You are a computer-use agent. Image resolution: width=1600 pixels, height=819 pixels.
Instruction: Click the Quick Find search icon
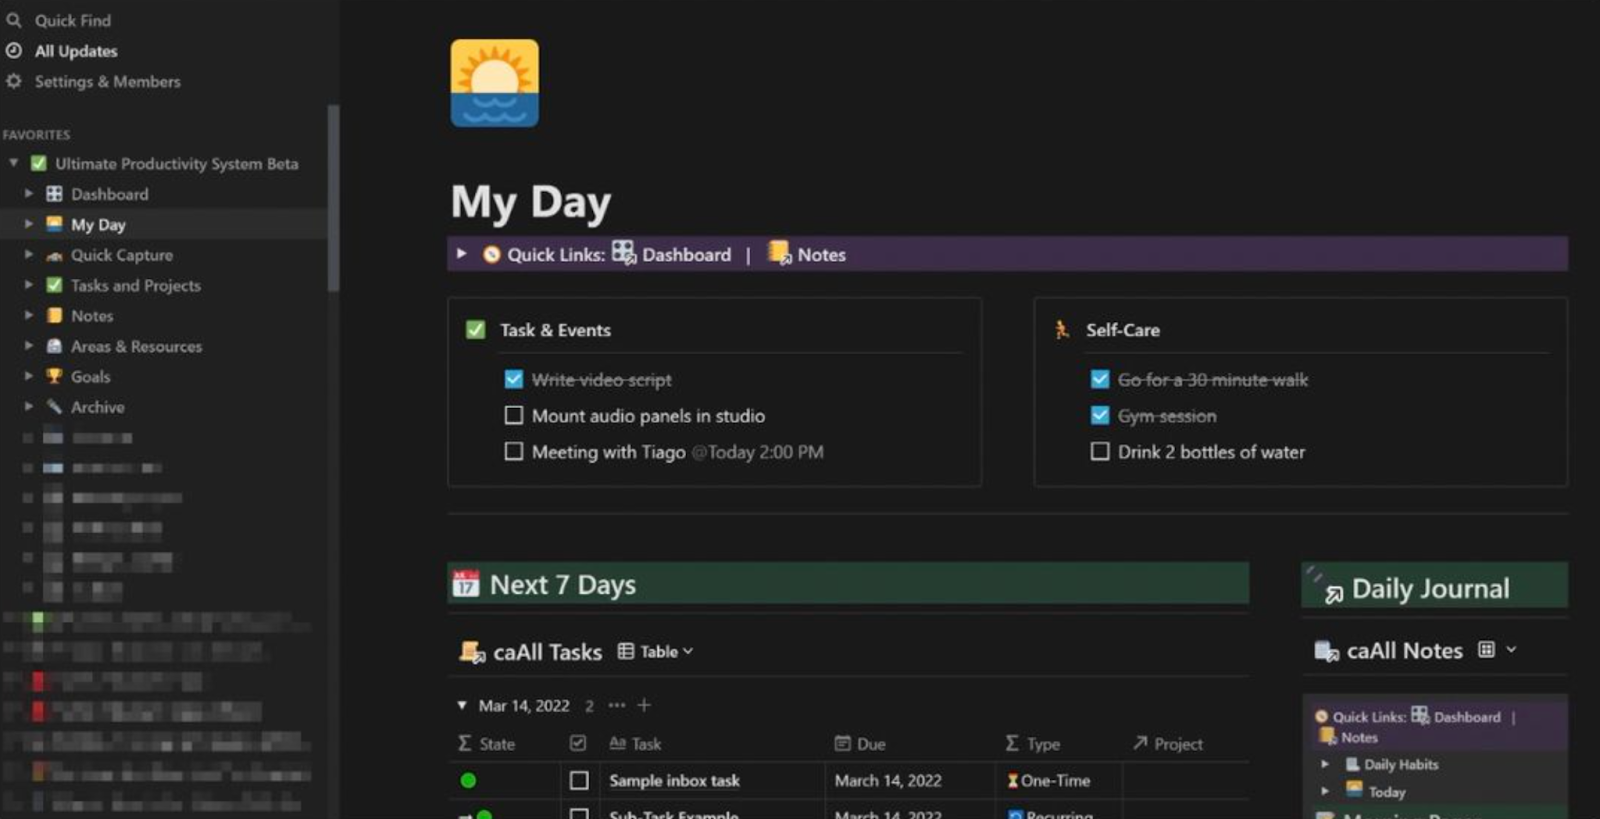pos(14,20)
